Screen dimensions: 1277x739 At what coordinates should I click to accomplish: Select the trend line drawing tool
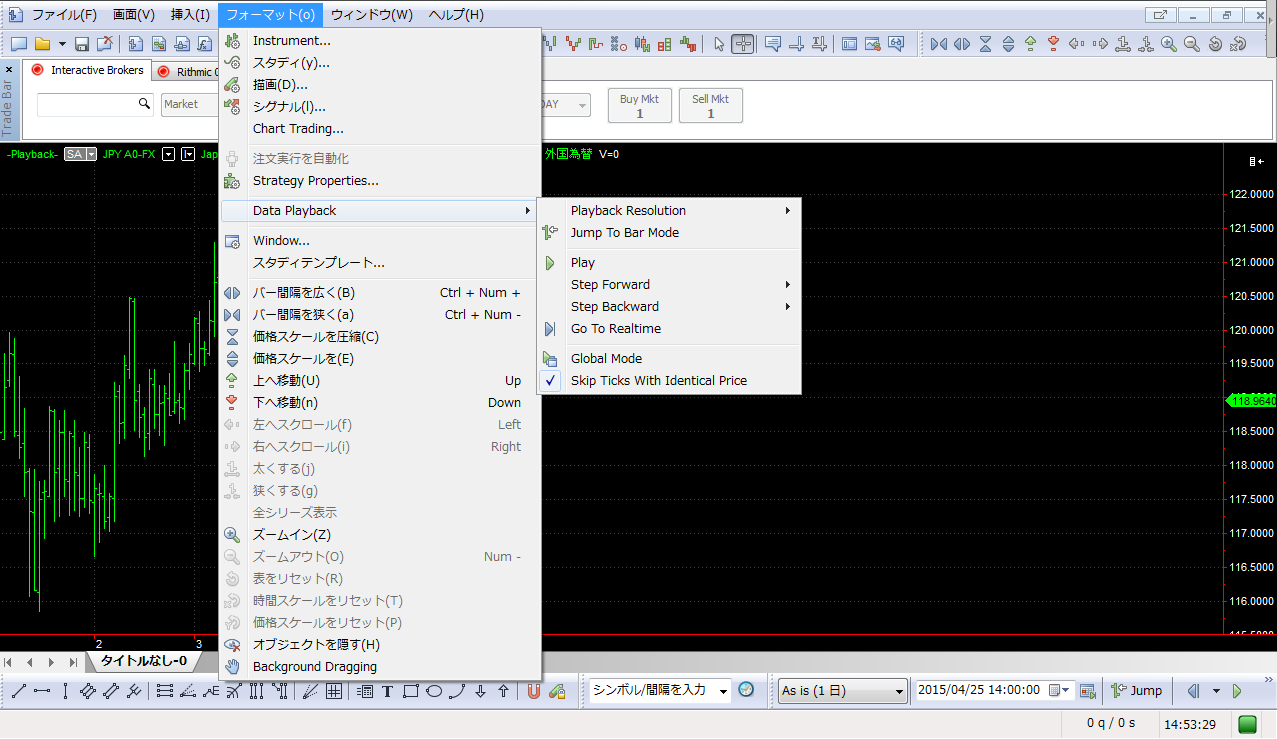pos(18,691)
